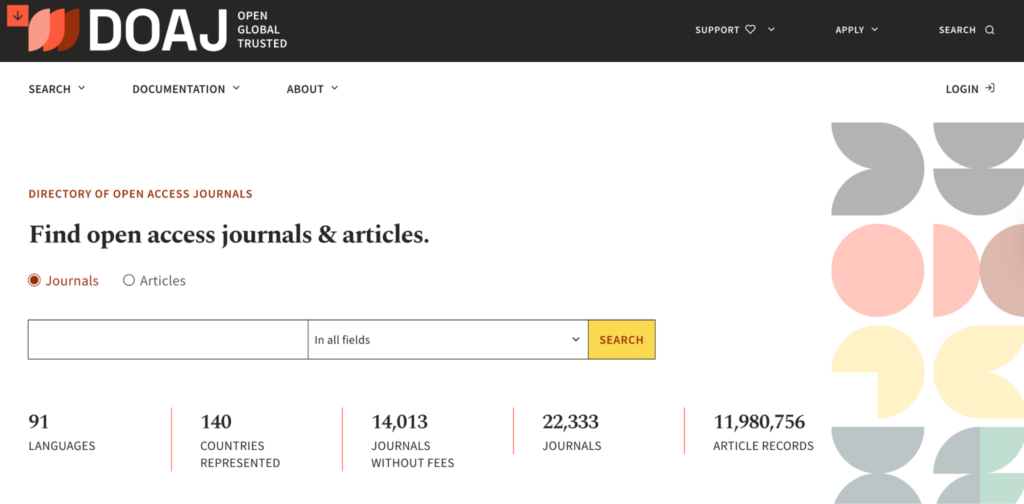Click the Support link in the header
The width and height of the screenshot is (1024, 504).
click(x=717, y=30)
